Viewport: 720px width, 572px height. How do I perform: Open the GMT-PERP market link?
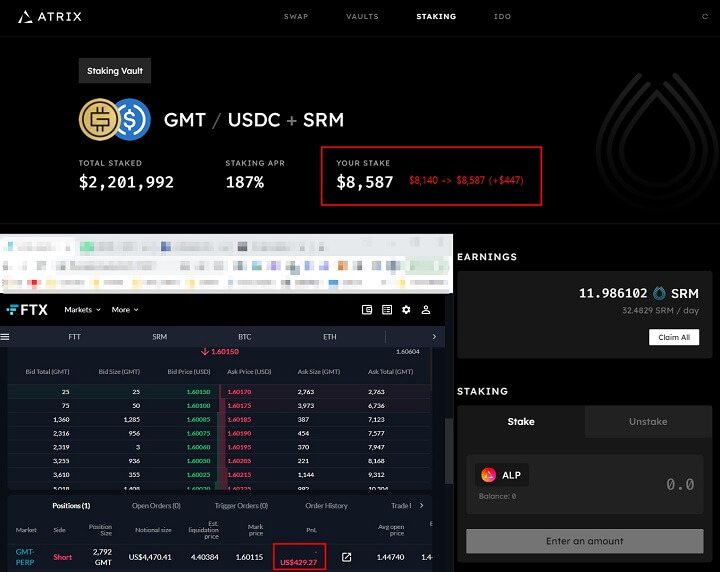pyautogui.click(x=25, y=557)
